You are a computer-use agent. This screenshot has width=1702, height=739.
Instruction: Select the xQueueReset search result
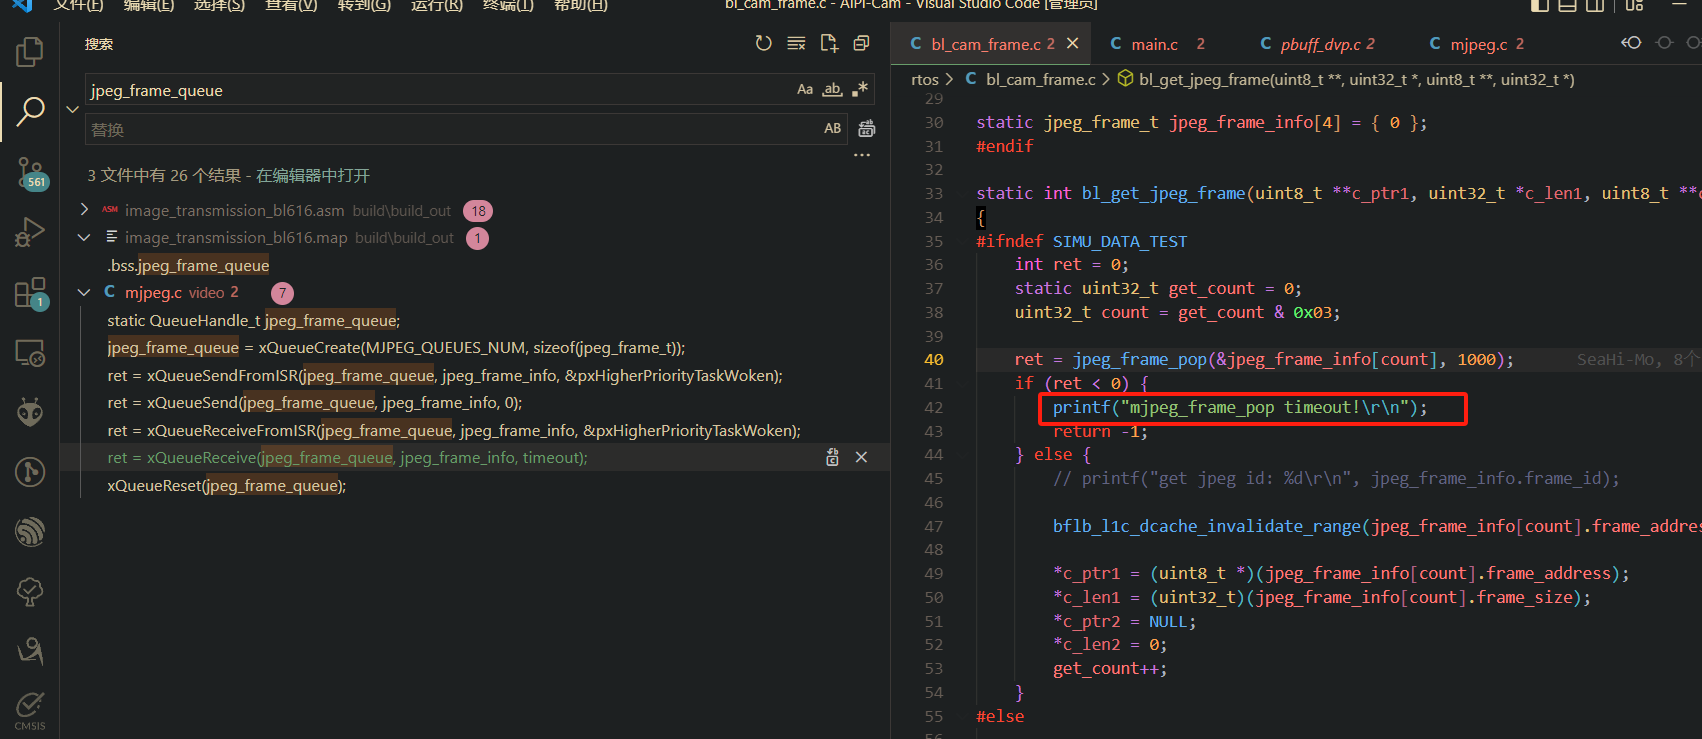click(x=227, y=485)
